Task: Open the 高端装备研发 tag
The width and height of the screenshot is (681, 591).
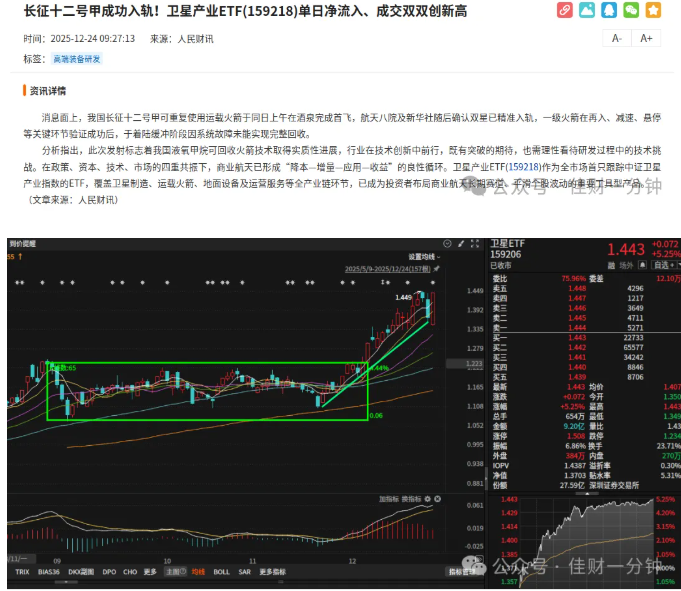Action: click(x=77, y=59)
